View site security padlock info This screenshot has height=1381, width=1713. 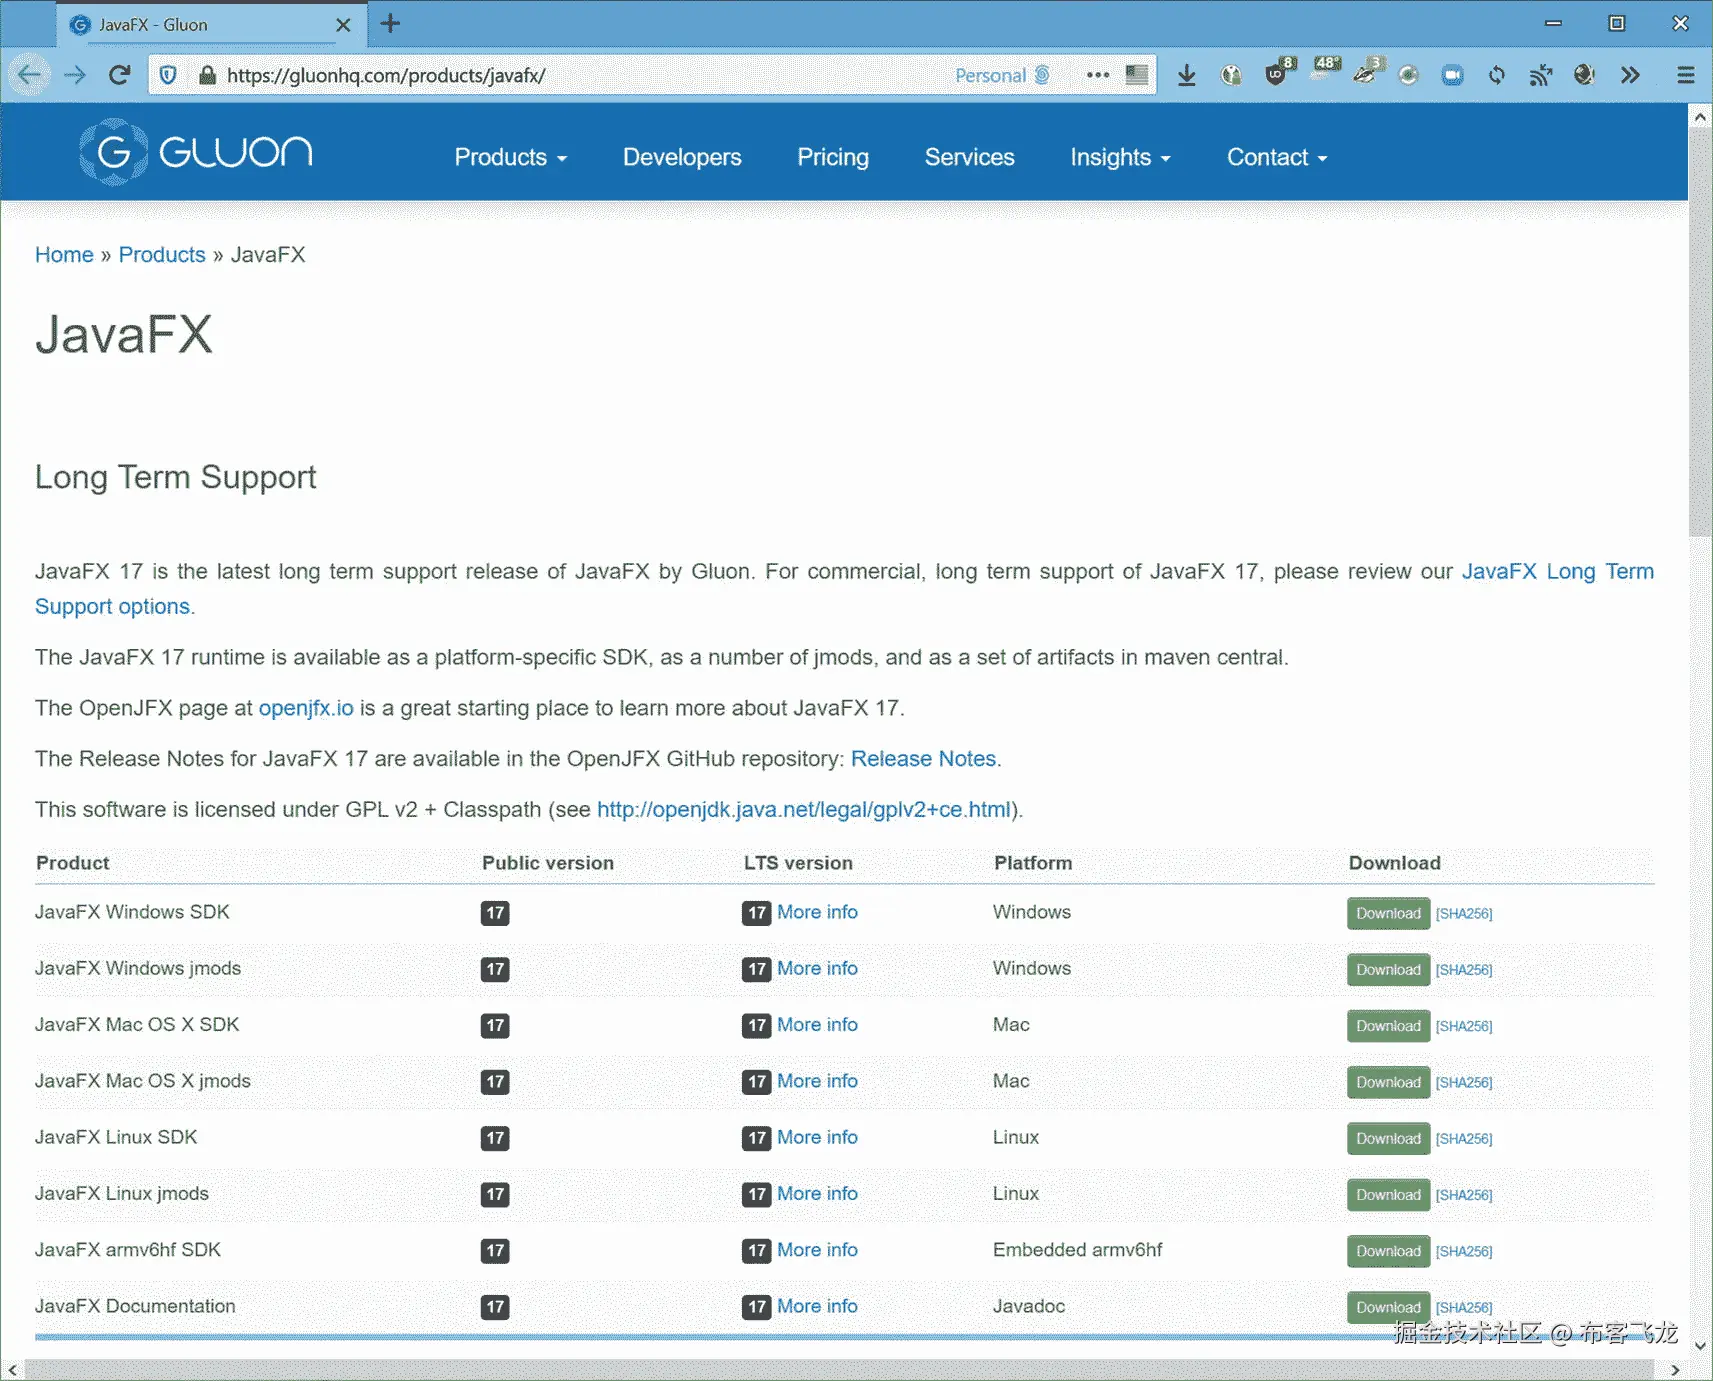pyautogui.click(x=207, y=75)
